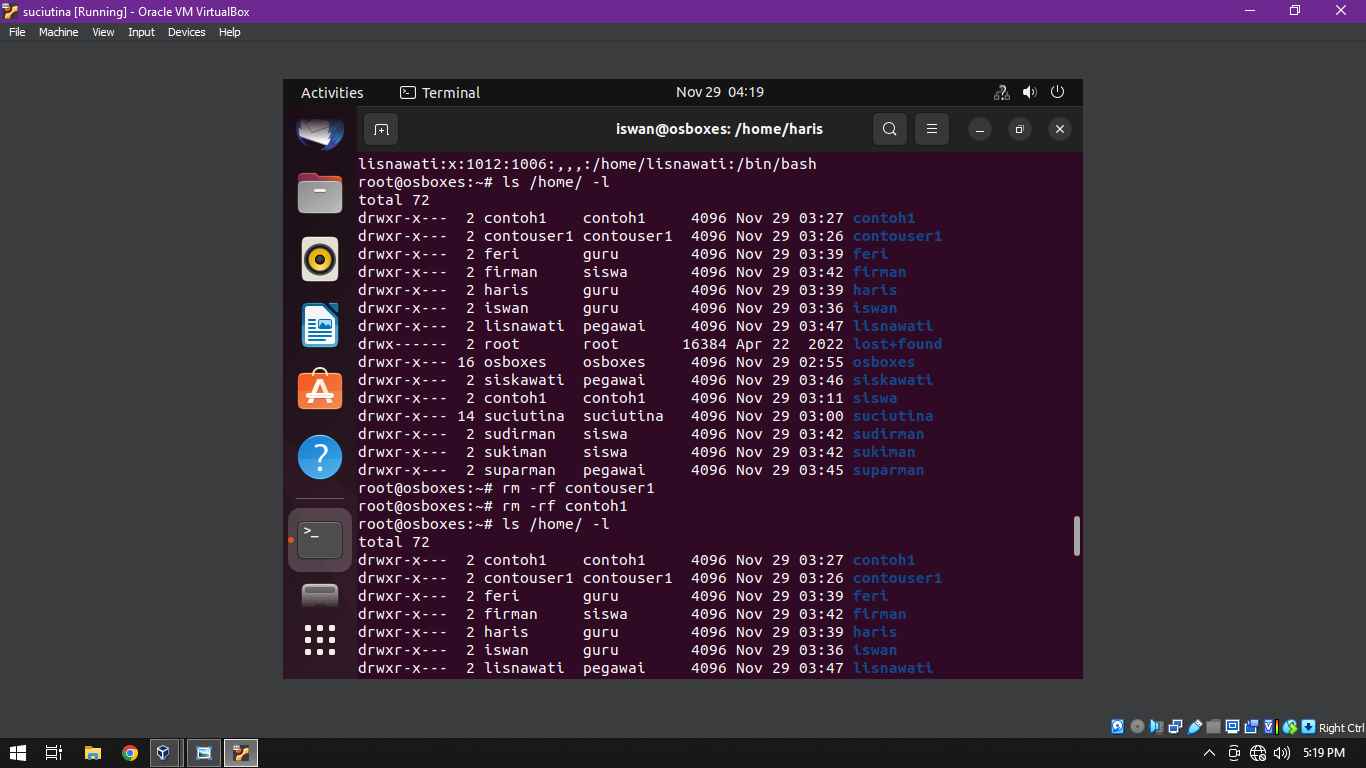Click VirtualBox network adapter indicator
This screenshot has height=768, width=1366.
(1175, 727)
